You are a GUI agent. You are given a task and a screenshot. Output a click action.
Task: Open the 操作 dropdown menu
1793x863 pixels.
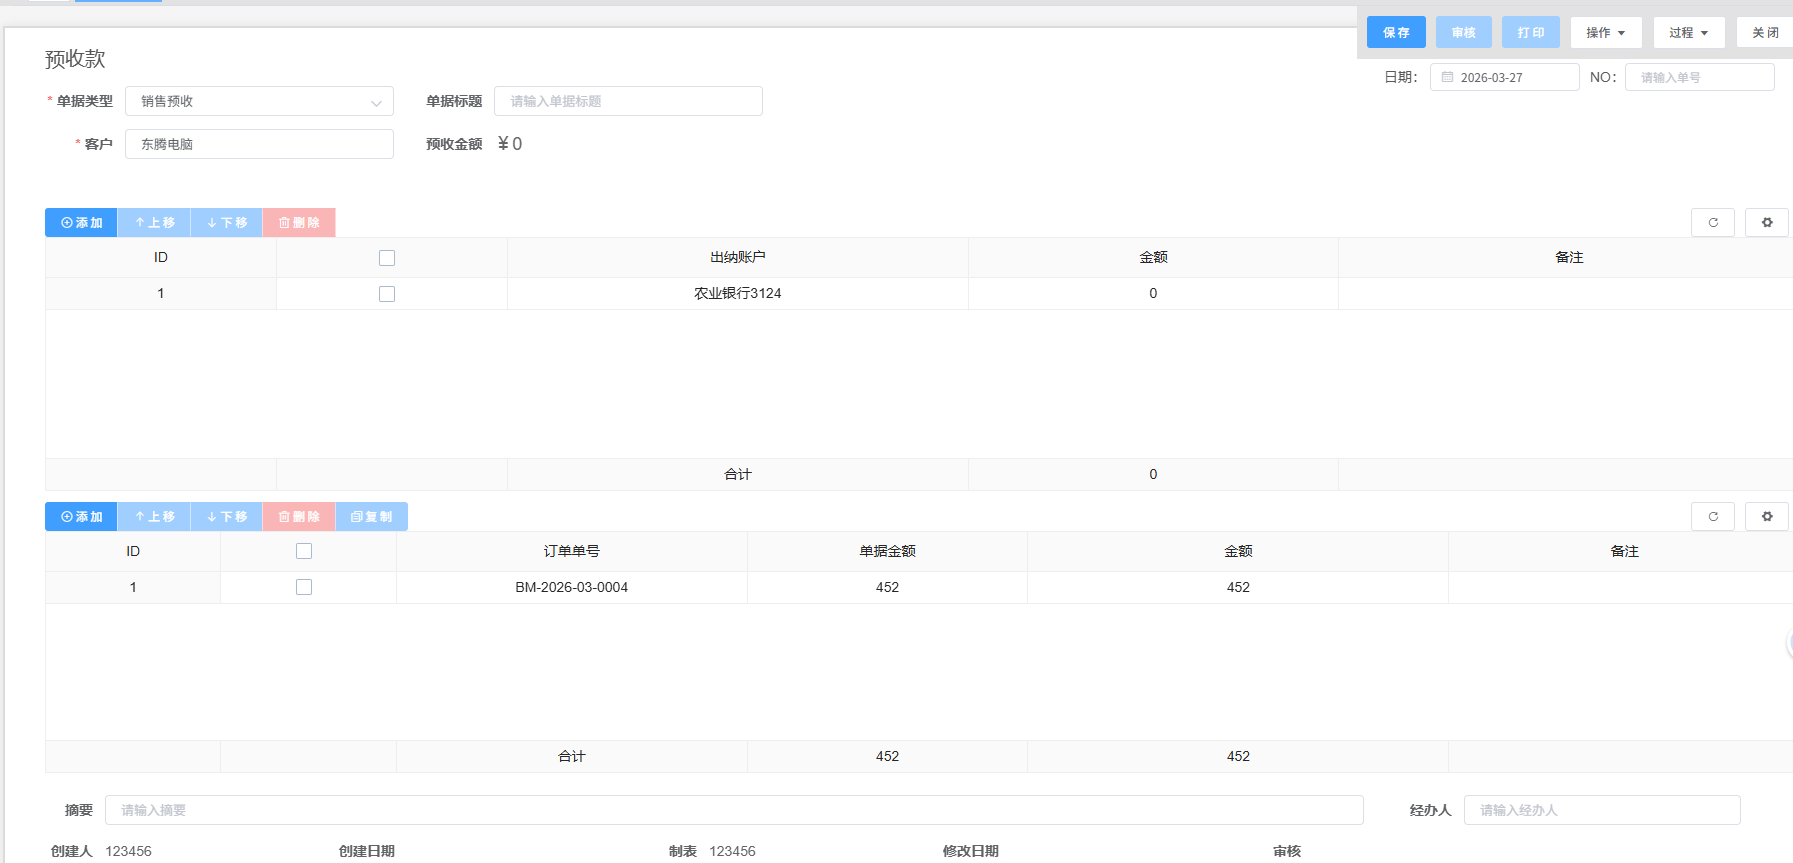(x=1605, y=32)
